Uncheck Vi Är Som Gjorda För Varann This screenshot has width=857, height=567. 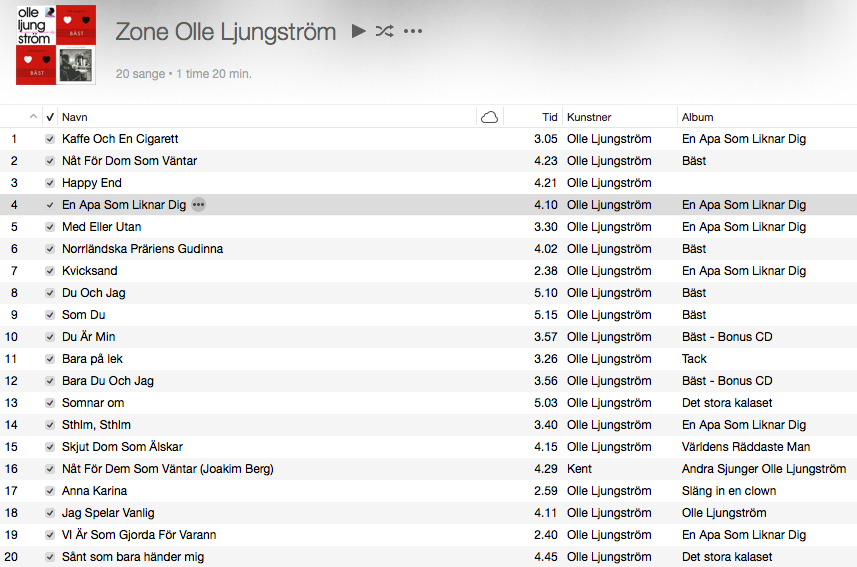point(50,535)
